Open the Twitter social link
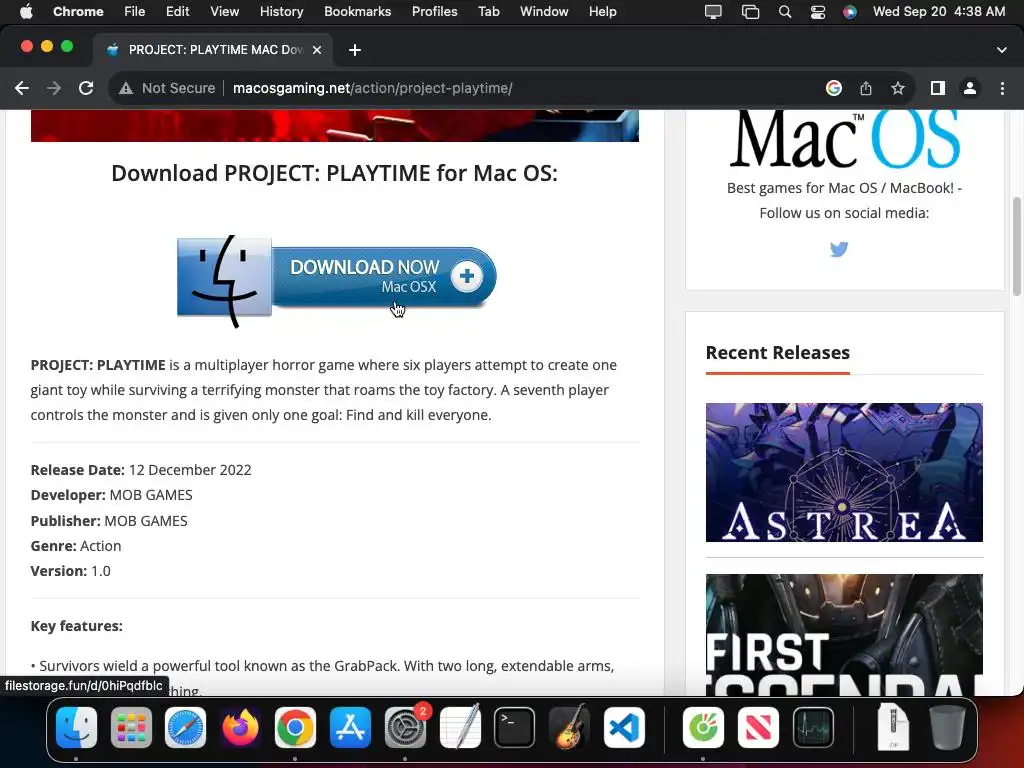 tap(839, 249)
